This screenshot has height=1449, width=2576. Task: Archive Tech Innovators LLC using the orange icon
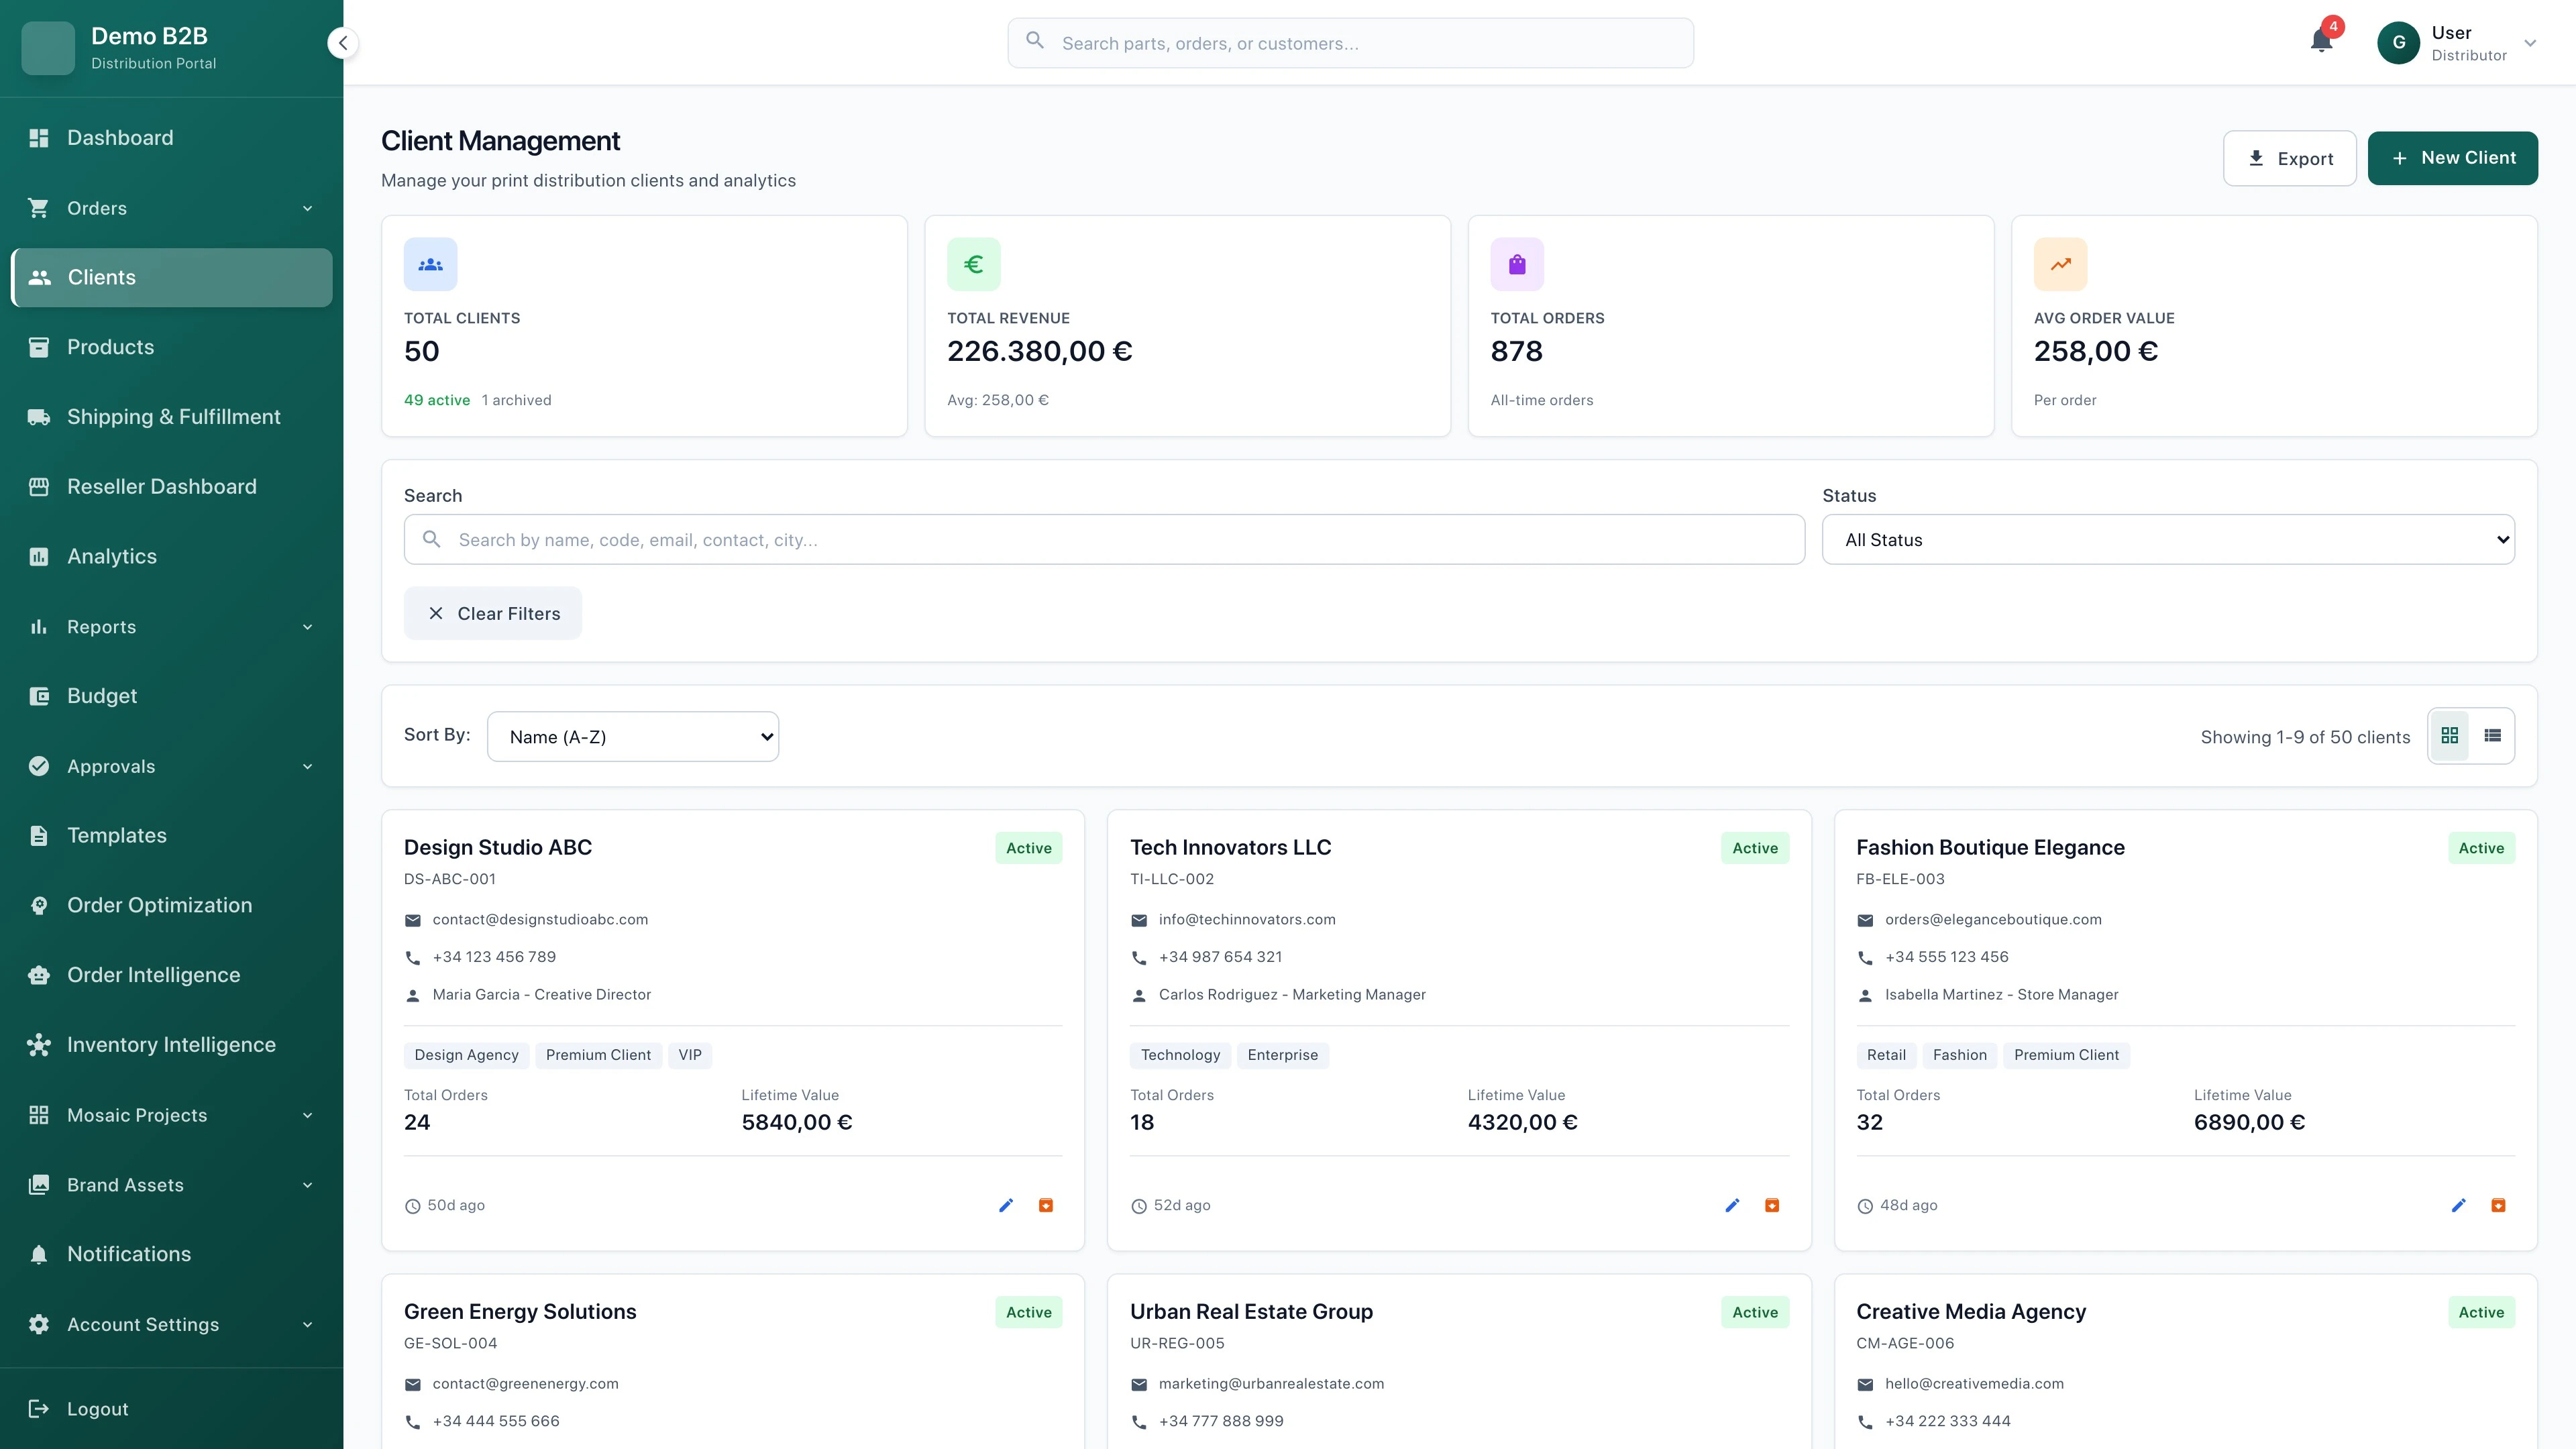(1772, 1205)
